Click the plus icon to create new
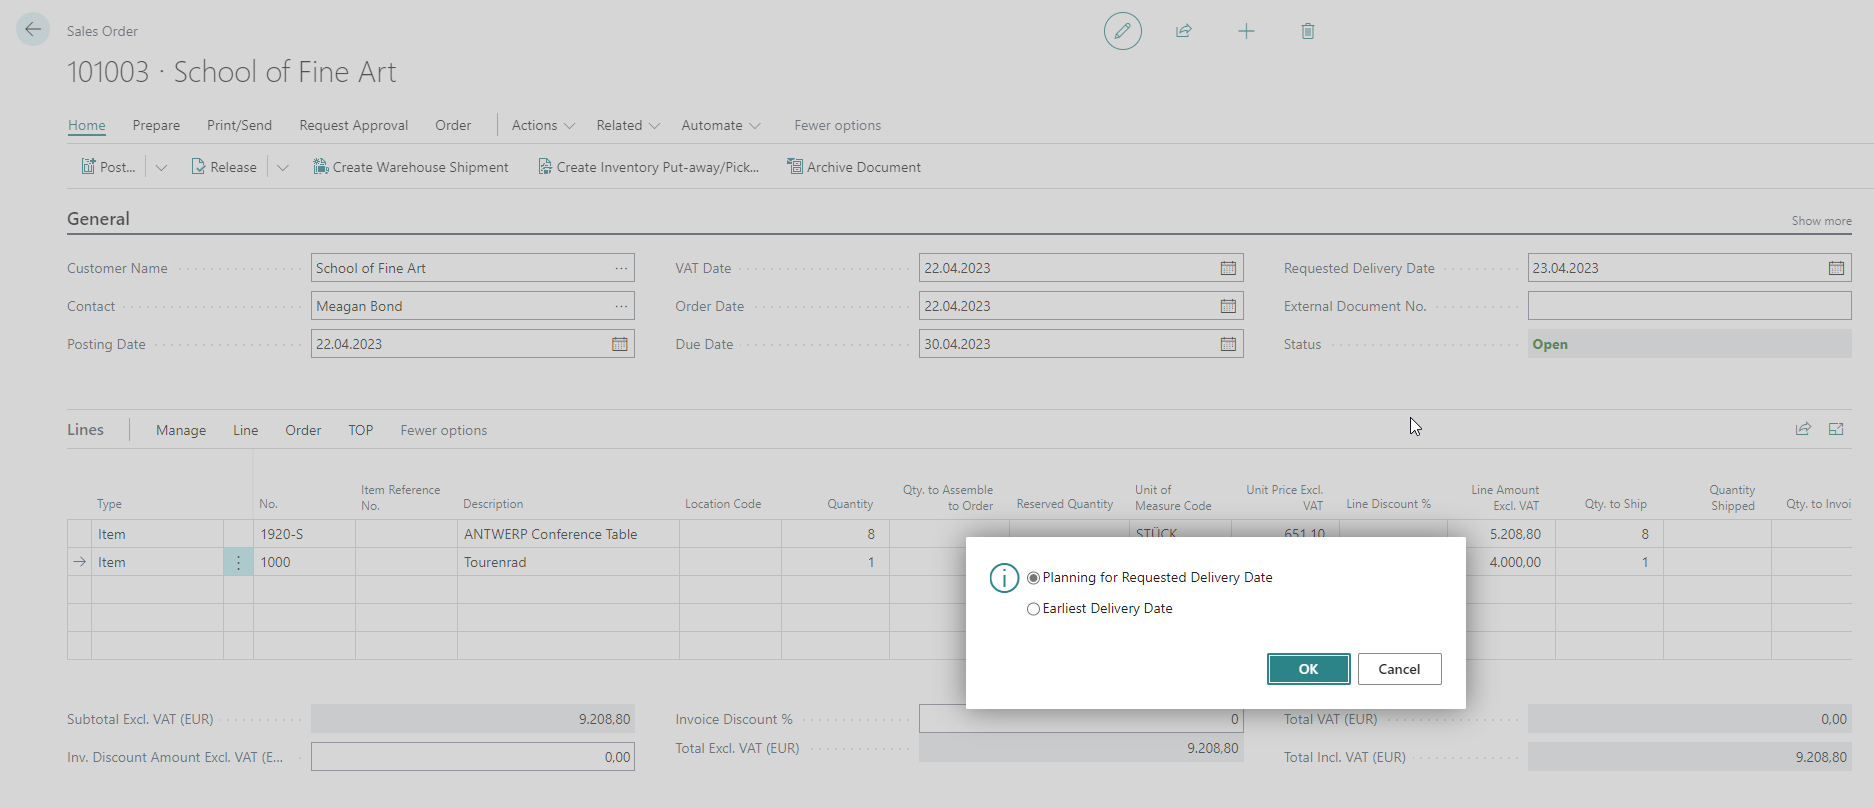Image resolution: width=1874 pixels, height=808 pixels. click(1246, 31)
